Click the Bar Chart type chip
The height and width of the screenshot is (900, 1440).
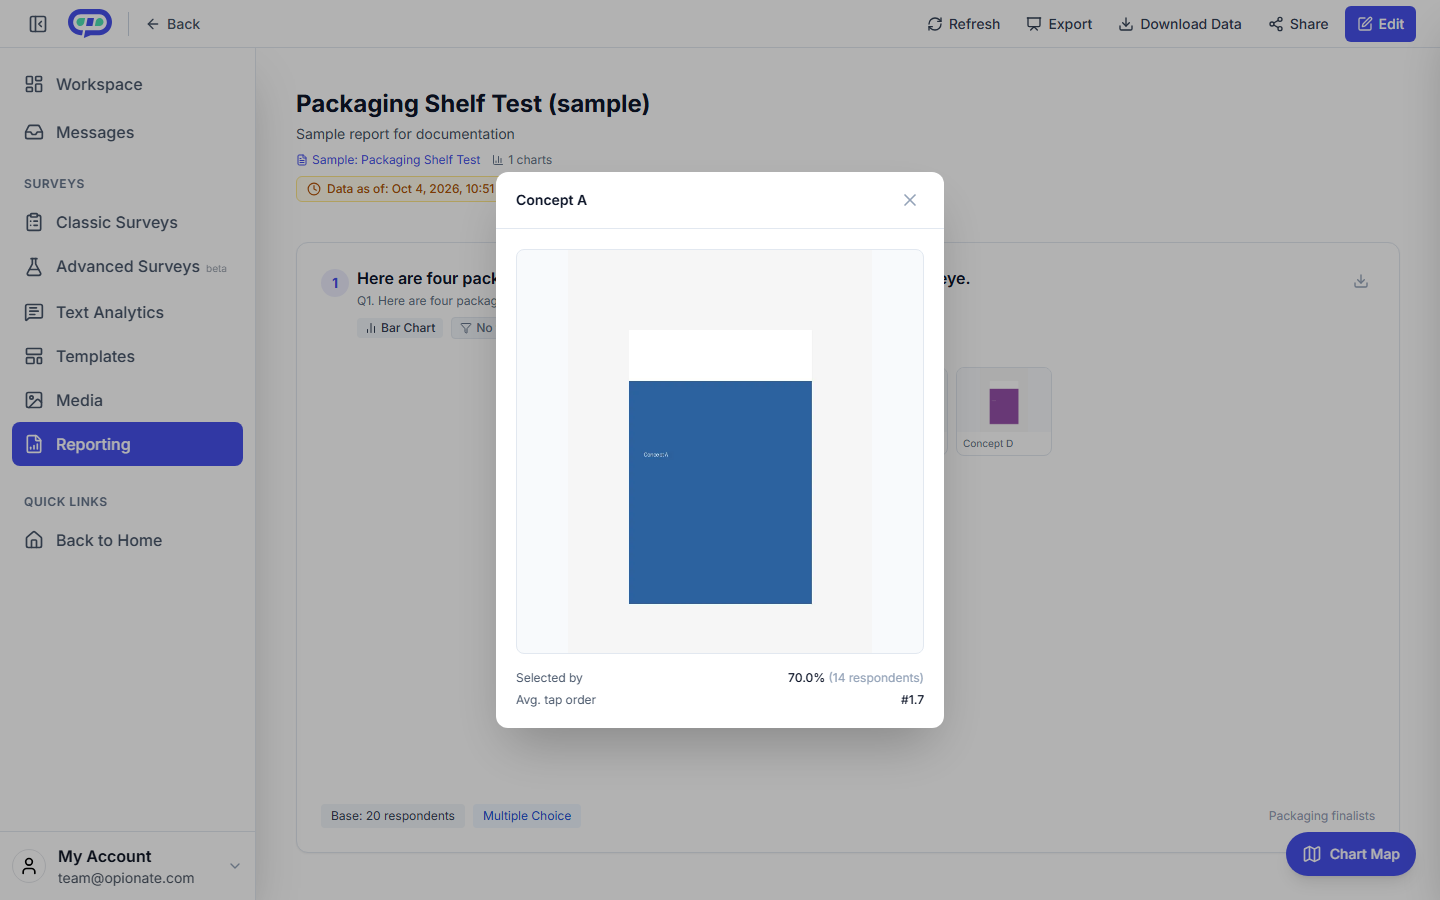[400, 328]
